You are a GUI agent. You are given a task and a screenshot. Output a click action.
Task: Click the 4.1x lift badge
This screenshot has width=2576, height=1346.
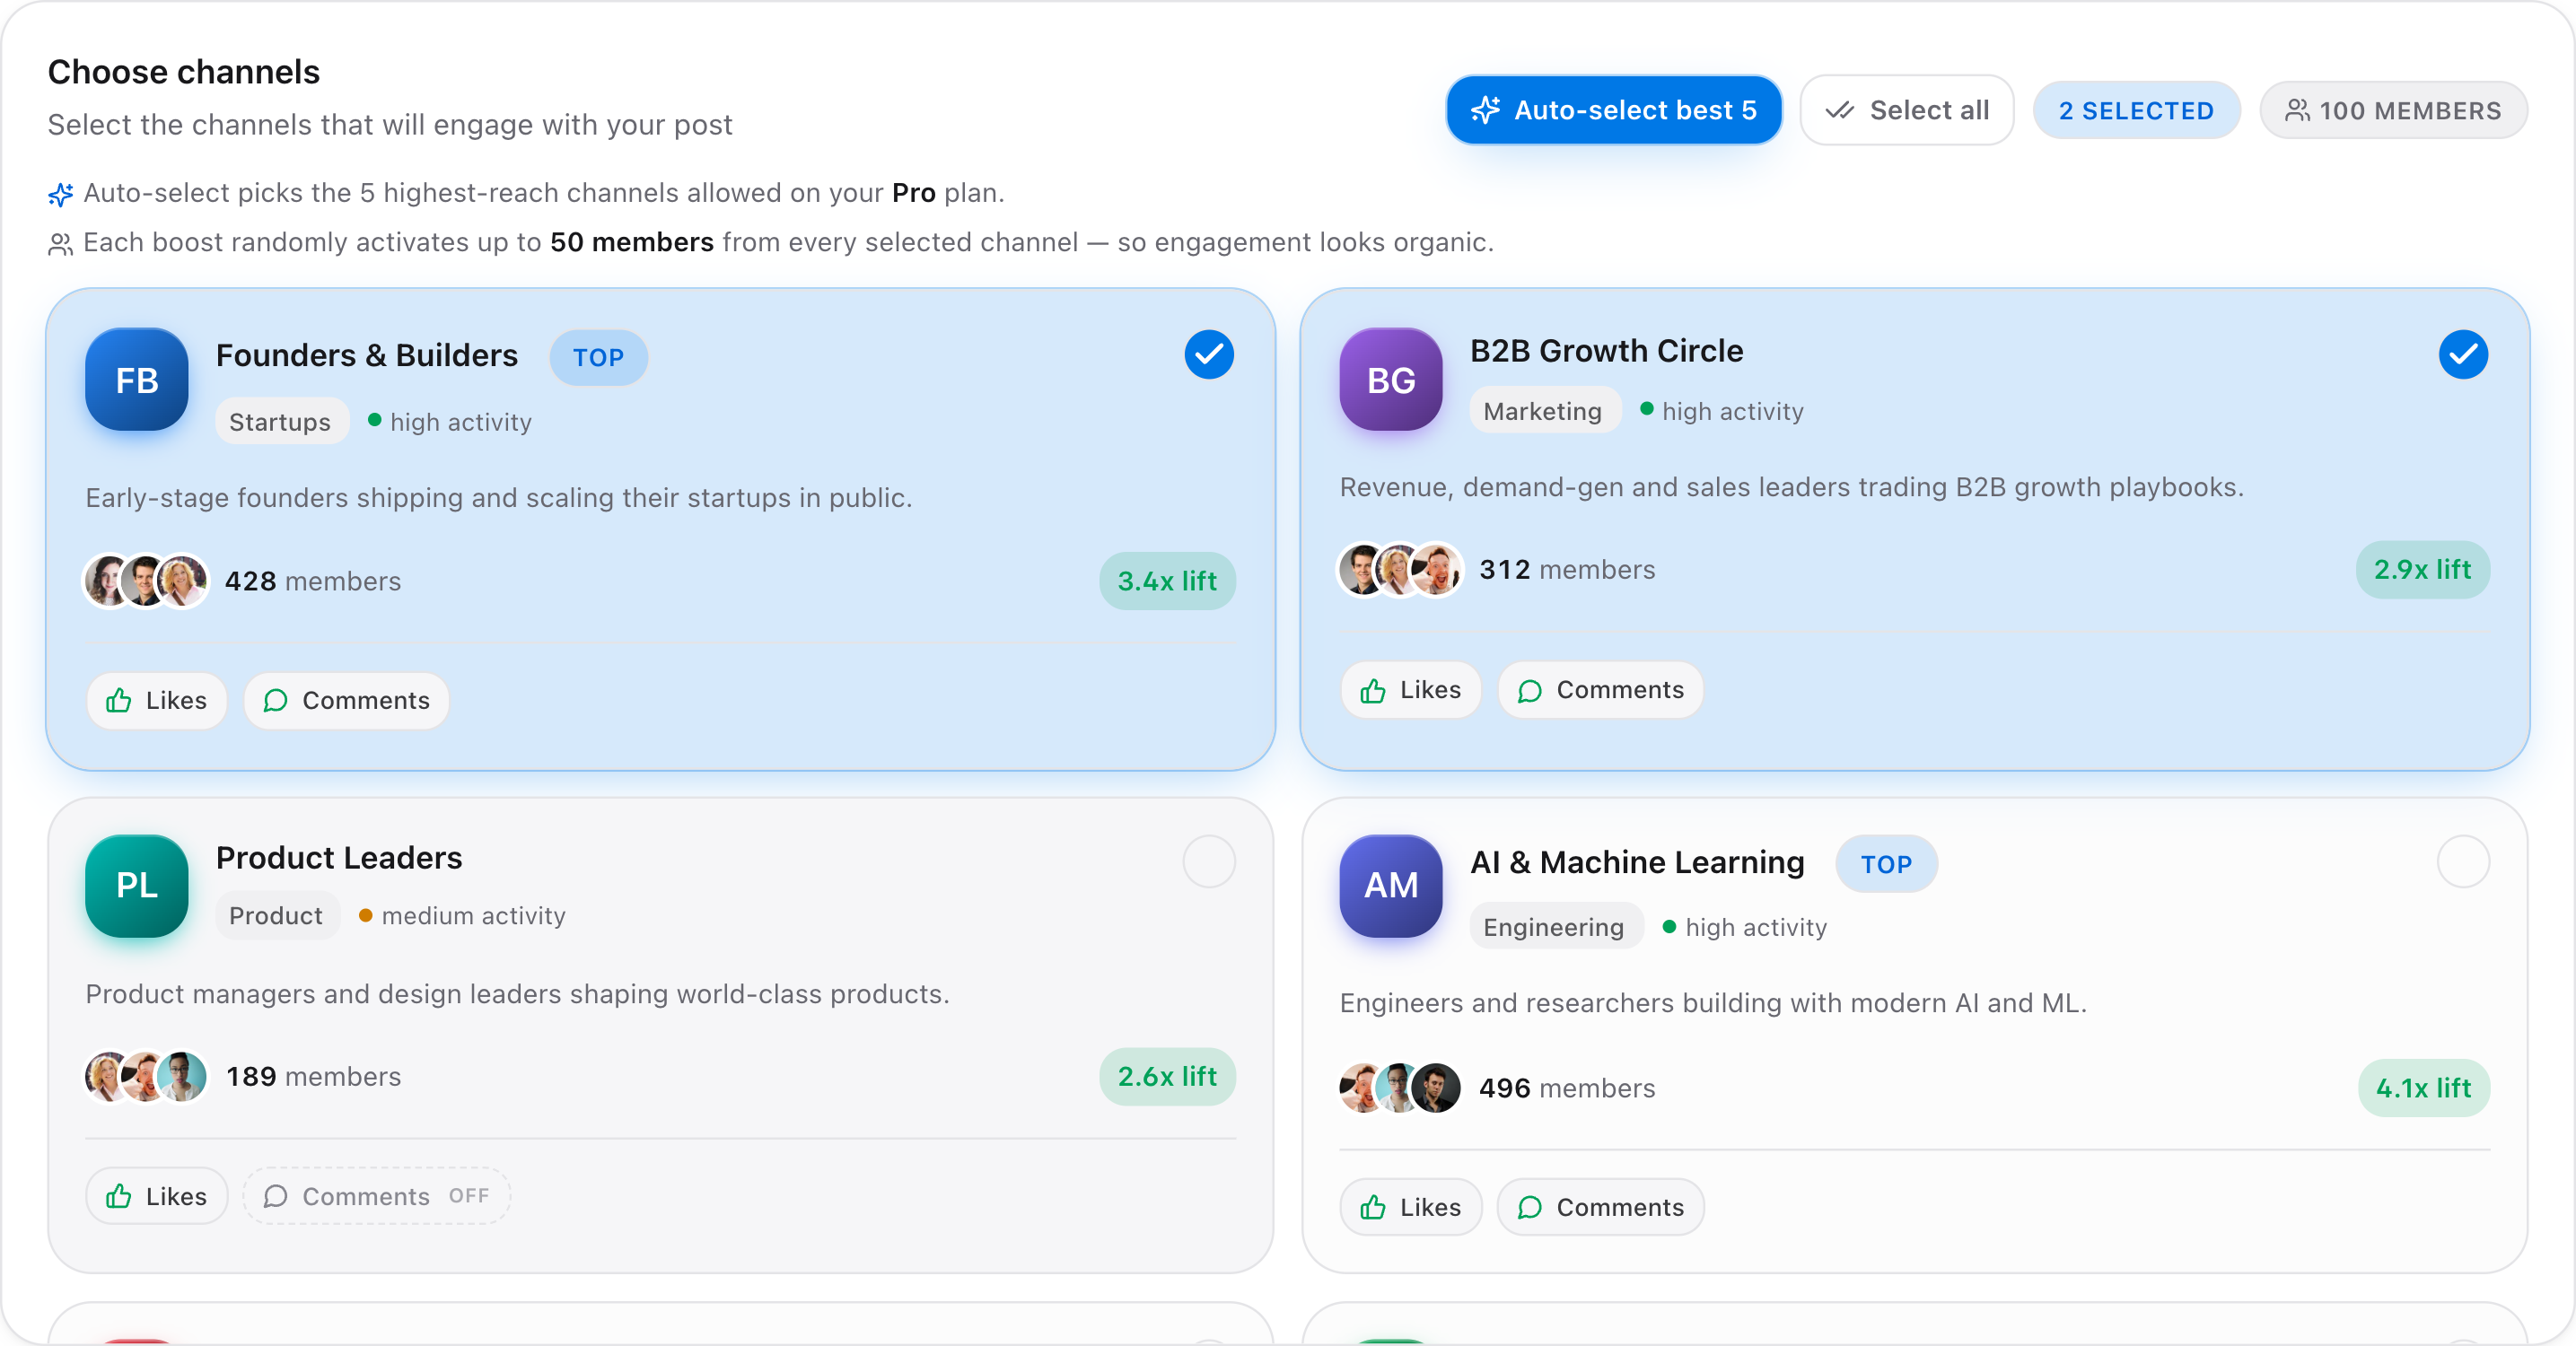(2423, 1088)
